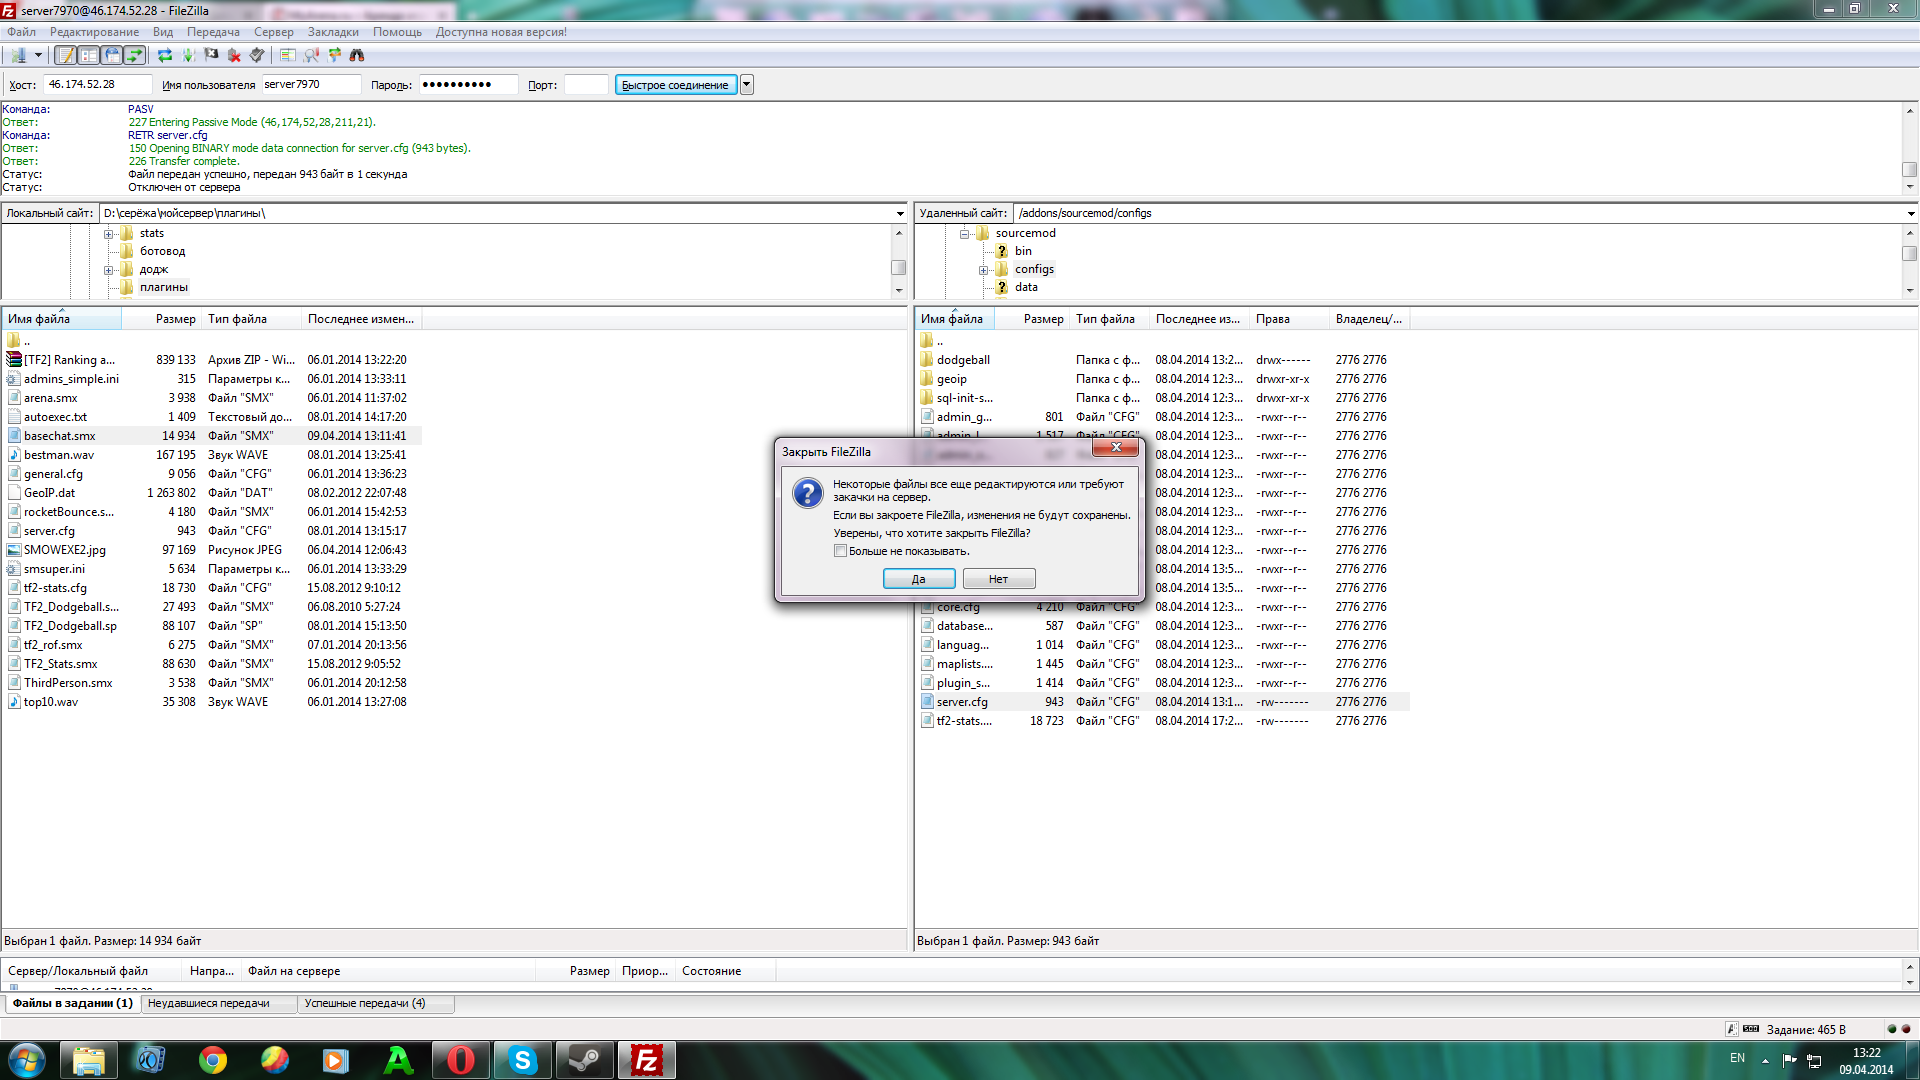Open the remote site path dropdown
Screen dimensions: 1920x1080
tap(1911, 213)
